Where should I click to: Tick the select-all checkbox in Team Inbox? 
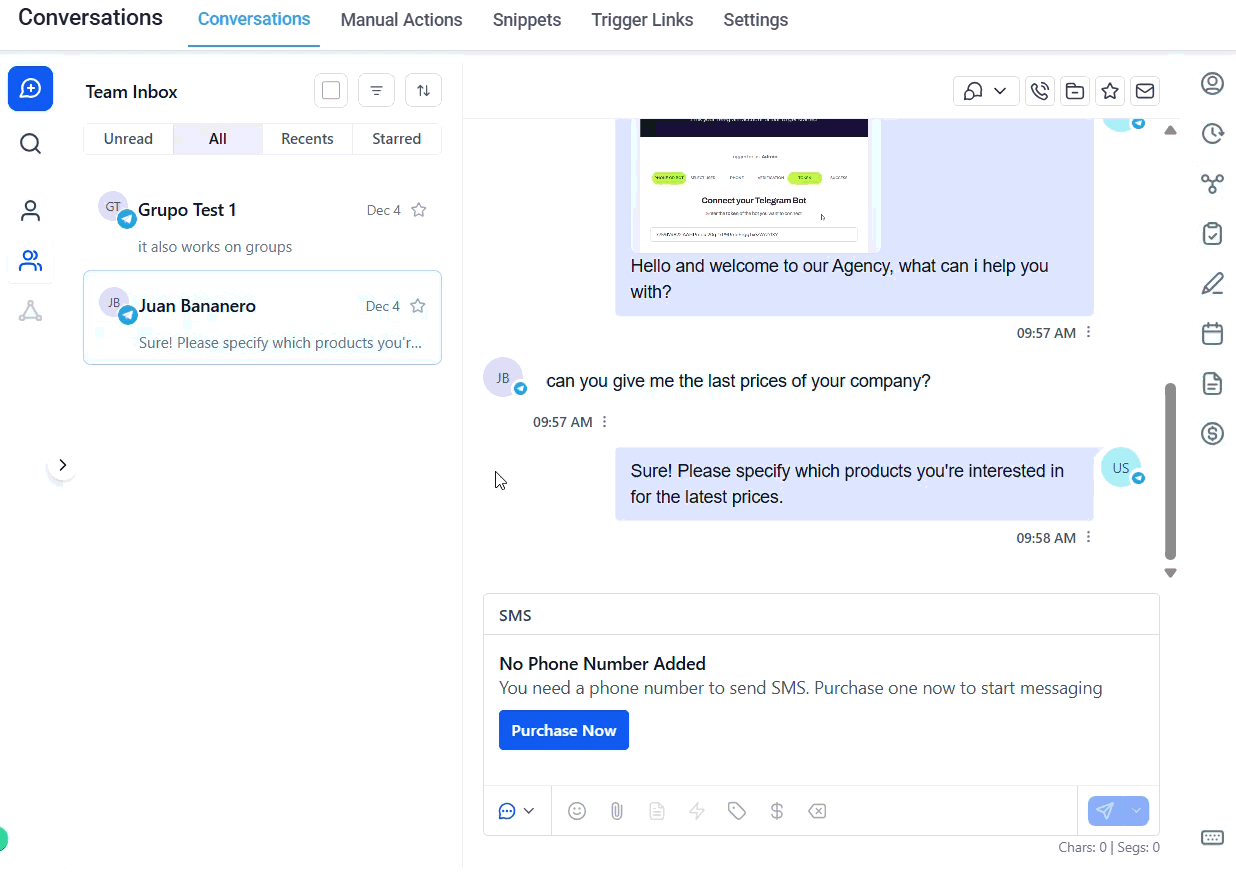[x=331, y=91]
